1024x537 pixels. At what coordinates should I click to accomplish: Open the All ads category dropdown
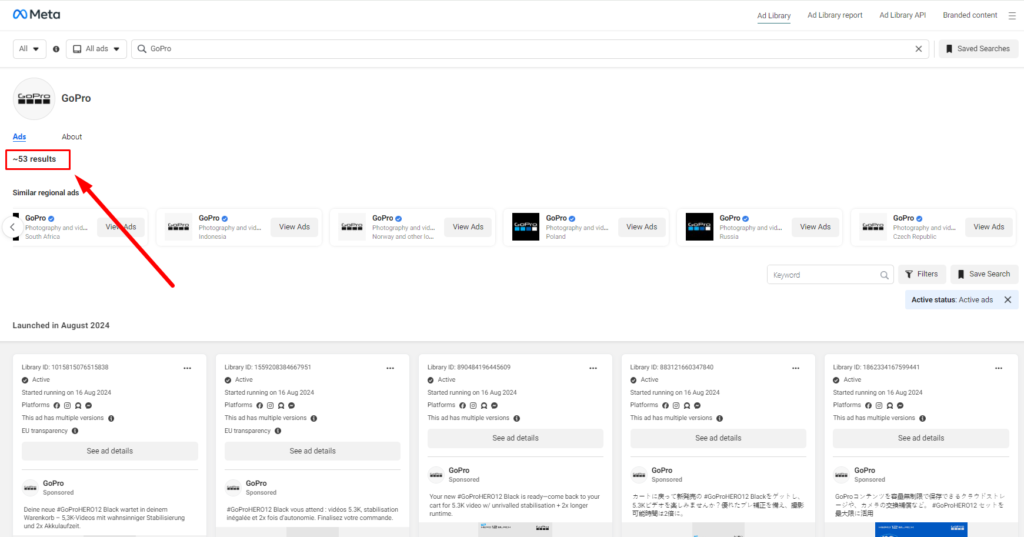click(97, 49)
